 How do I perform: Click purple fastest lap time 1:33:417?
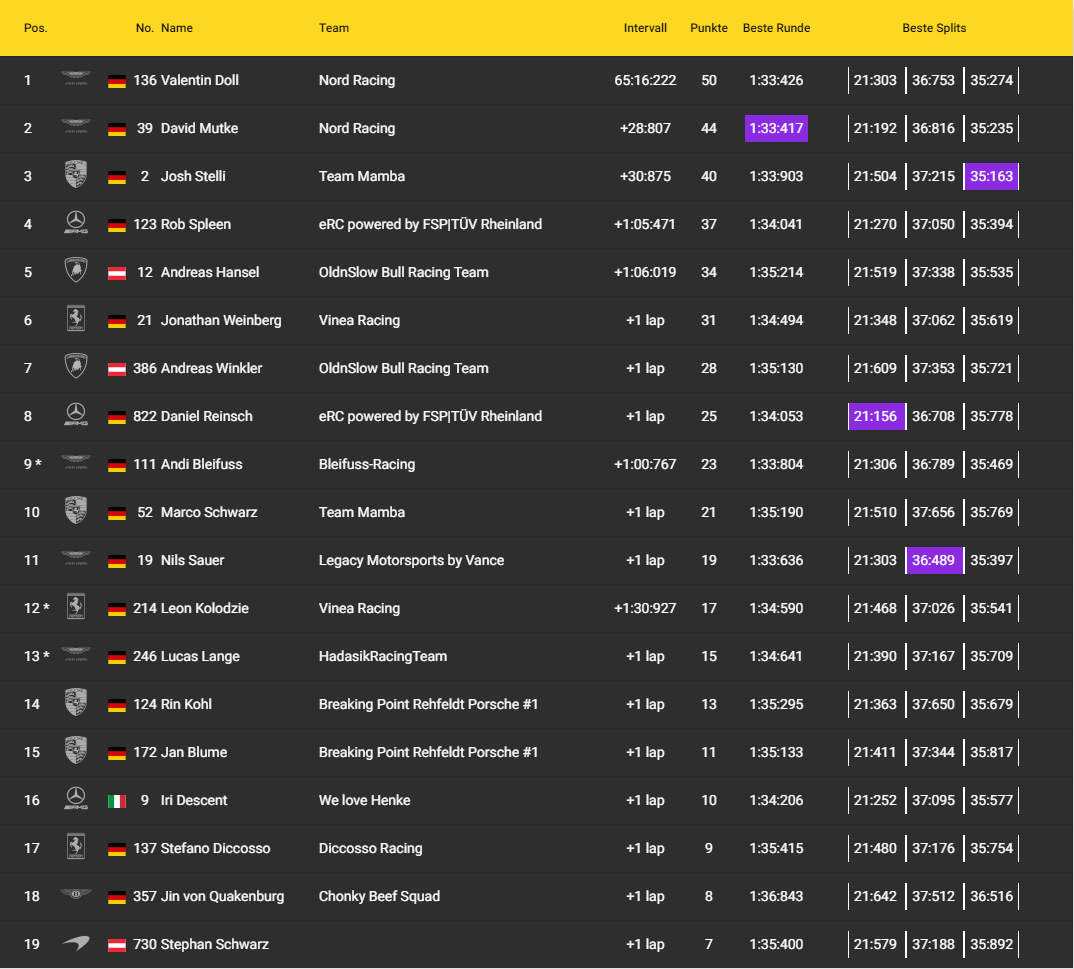click(775, 128)
